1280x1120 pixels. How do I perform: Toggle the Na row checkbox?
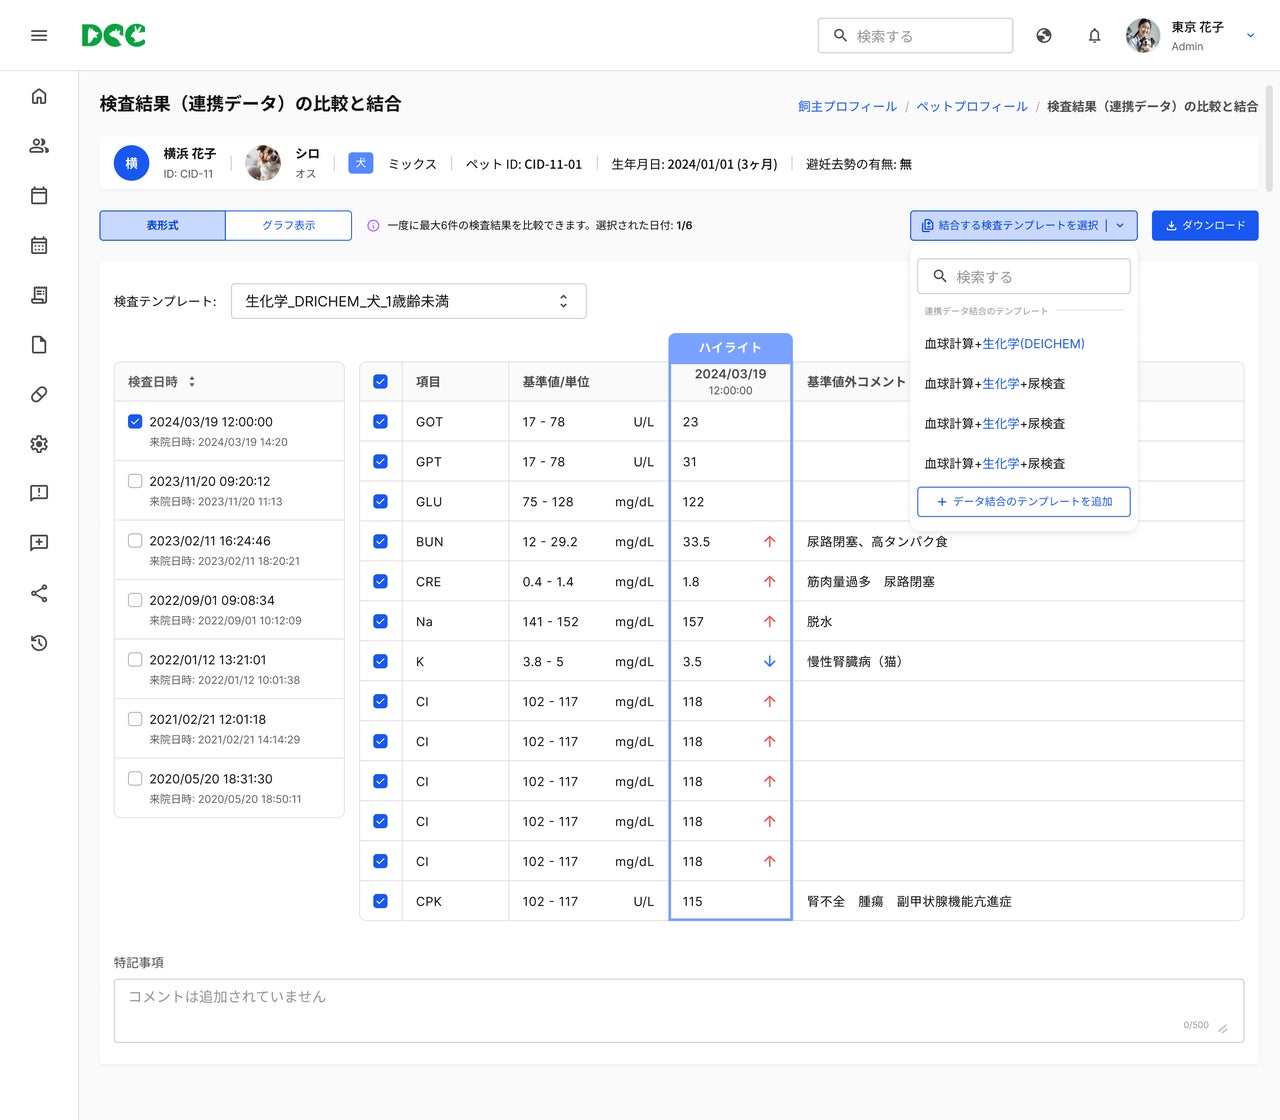point(380,622)
